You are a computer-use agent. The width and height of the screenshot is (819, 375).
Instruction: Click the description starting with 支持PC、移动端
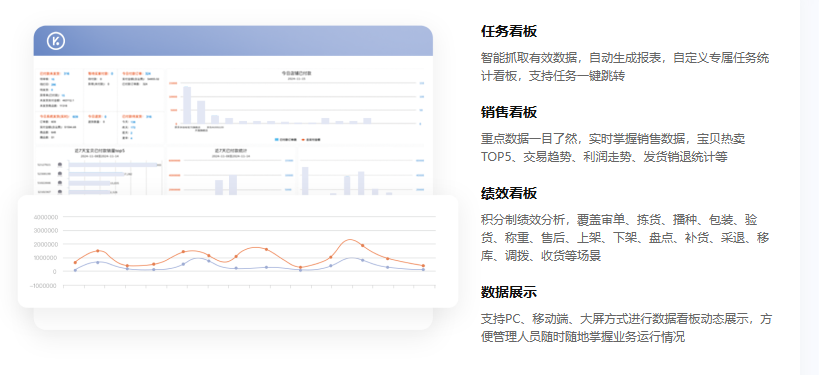[x=626, y=327]
